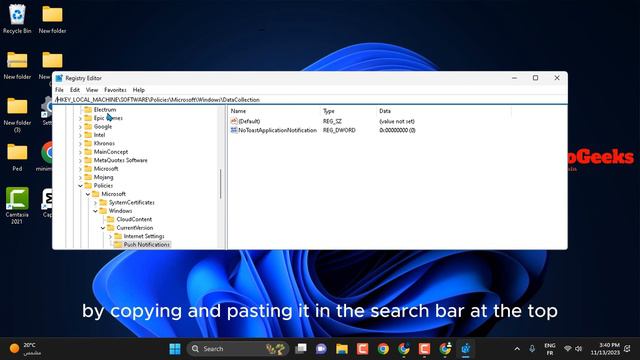
Task: Open File Explorer from the taskbar
Action: tap(342, 349)
